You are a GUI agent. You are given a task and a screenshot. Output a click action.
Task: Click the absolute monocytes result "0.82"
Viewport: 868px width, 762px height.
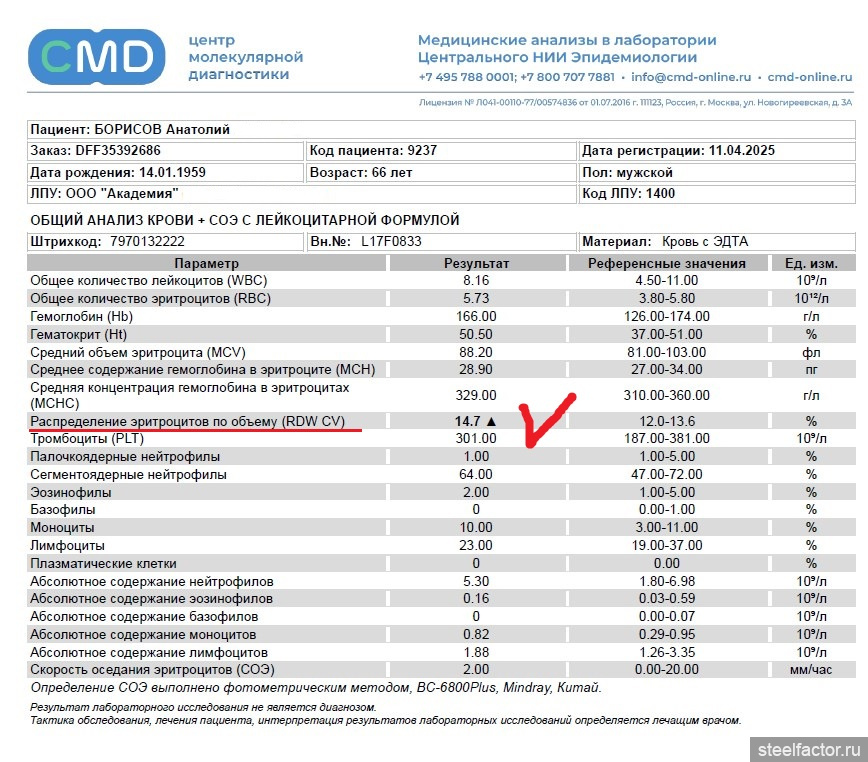pos(477,635)
